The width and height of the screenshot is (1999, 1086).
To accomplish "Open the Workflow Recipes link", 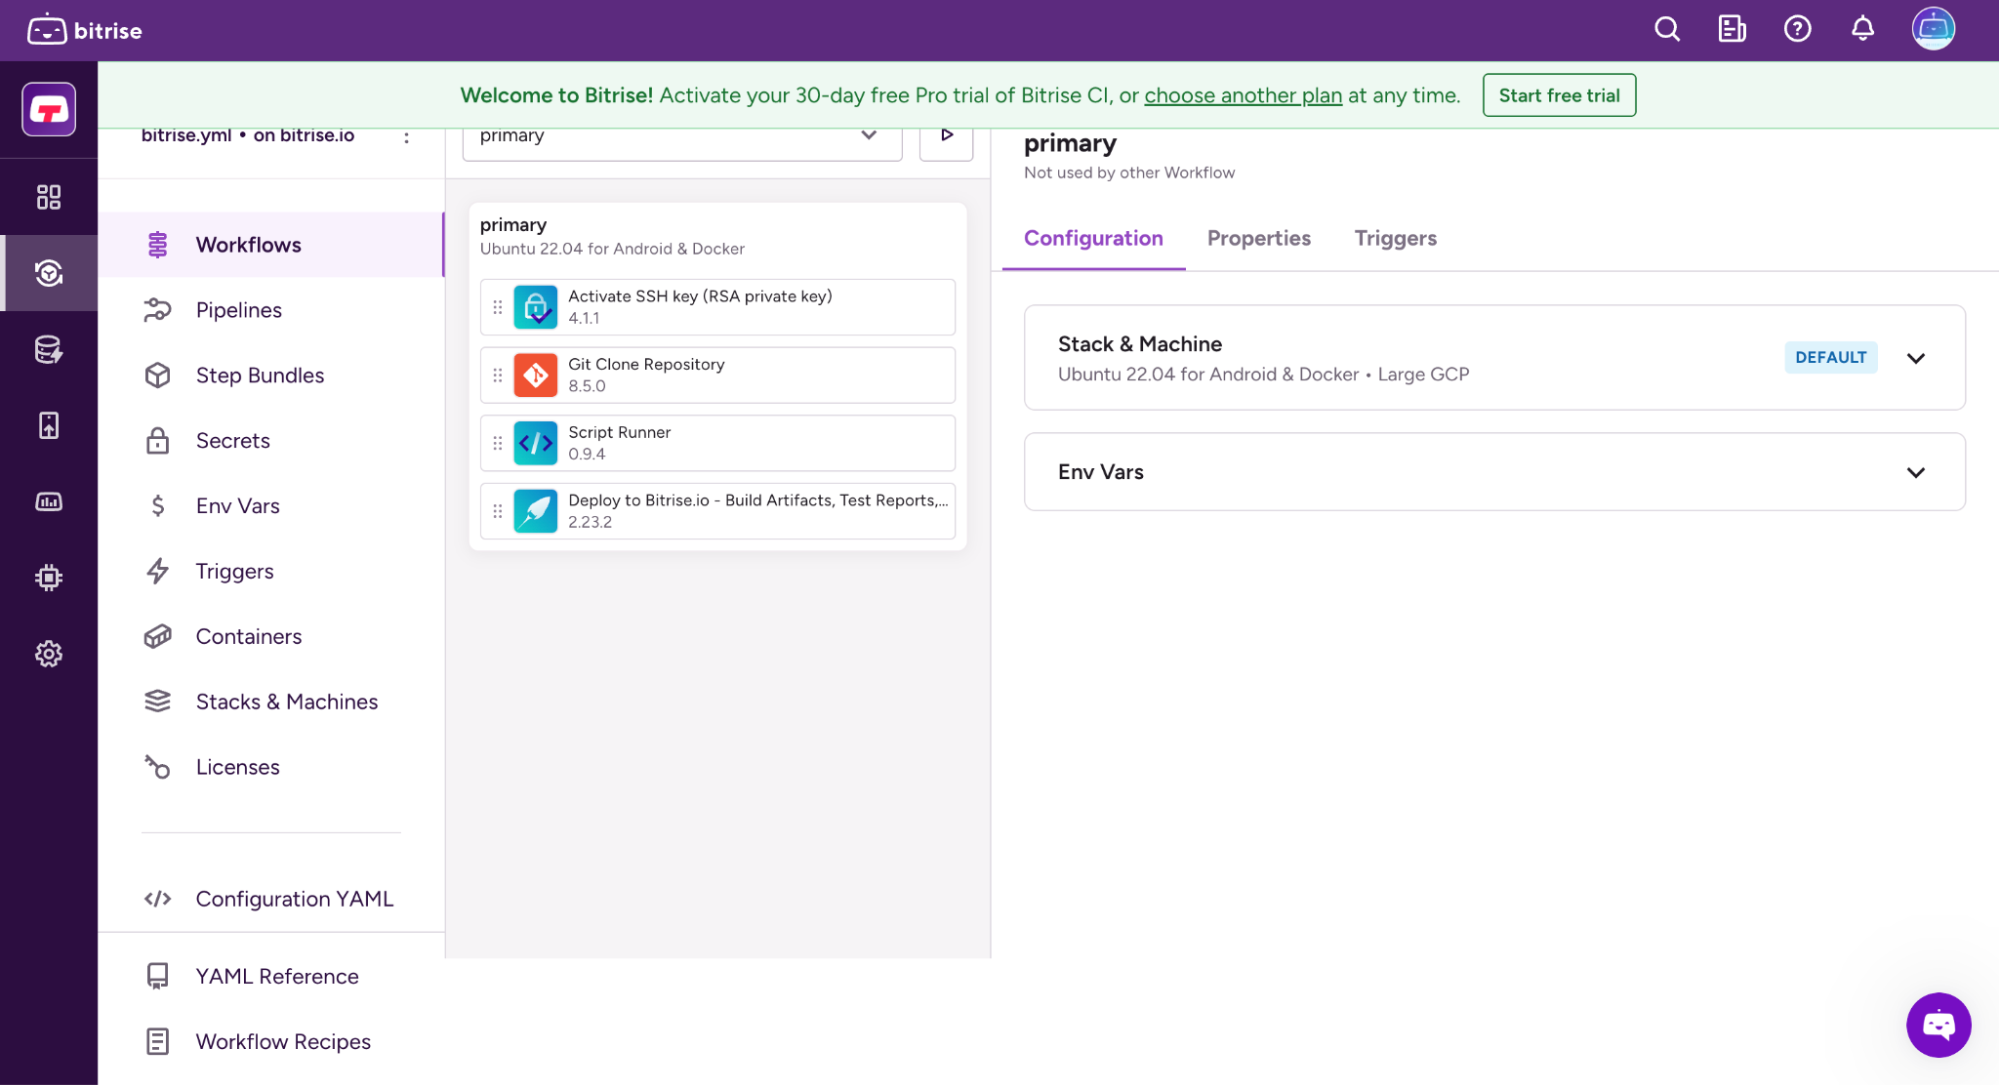I will [271, 1041].
